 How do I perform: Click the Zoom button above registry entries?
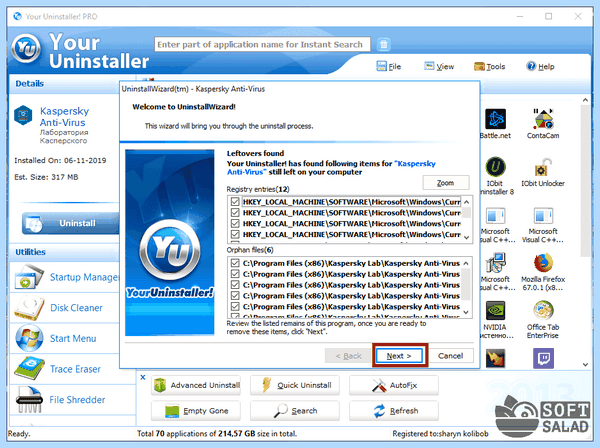pos(446,183)
